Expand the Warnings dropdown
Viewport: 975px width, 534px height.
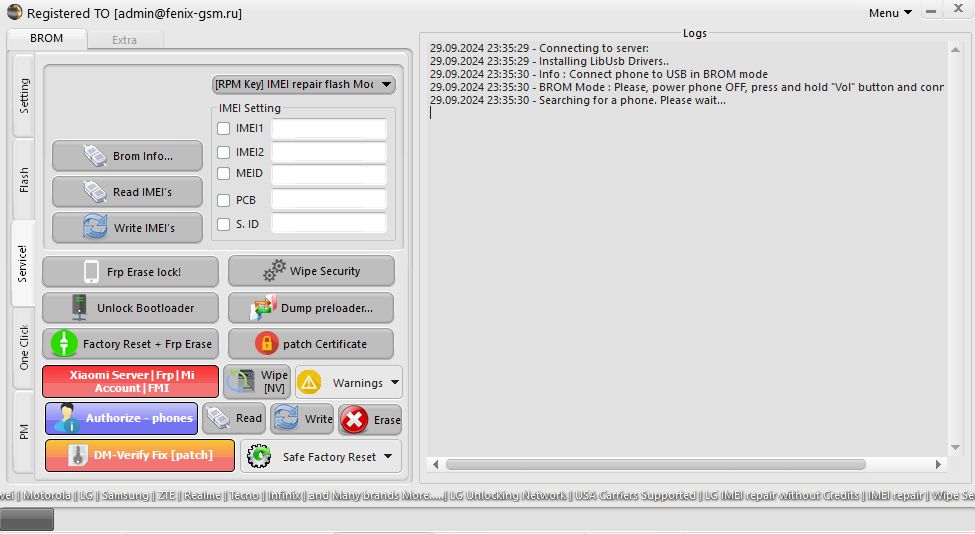tap(396, 382)
